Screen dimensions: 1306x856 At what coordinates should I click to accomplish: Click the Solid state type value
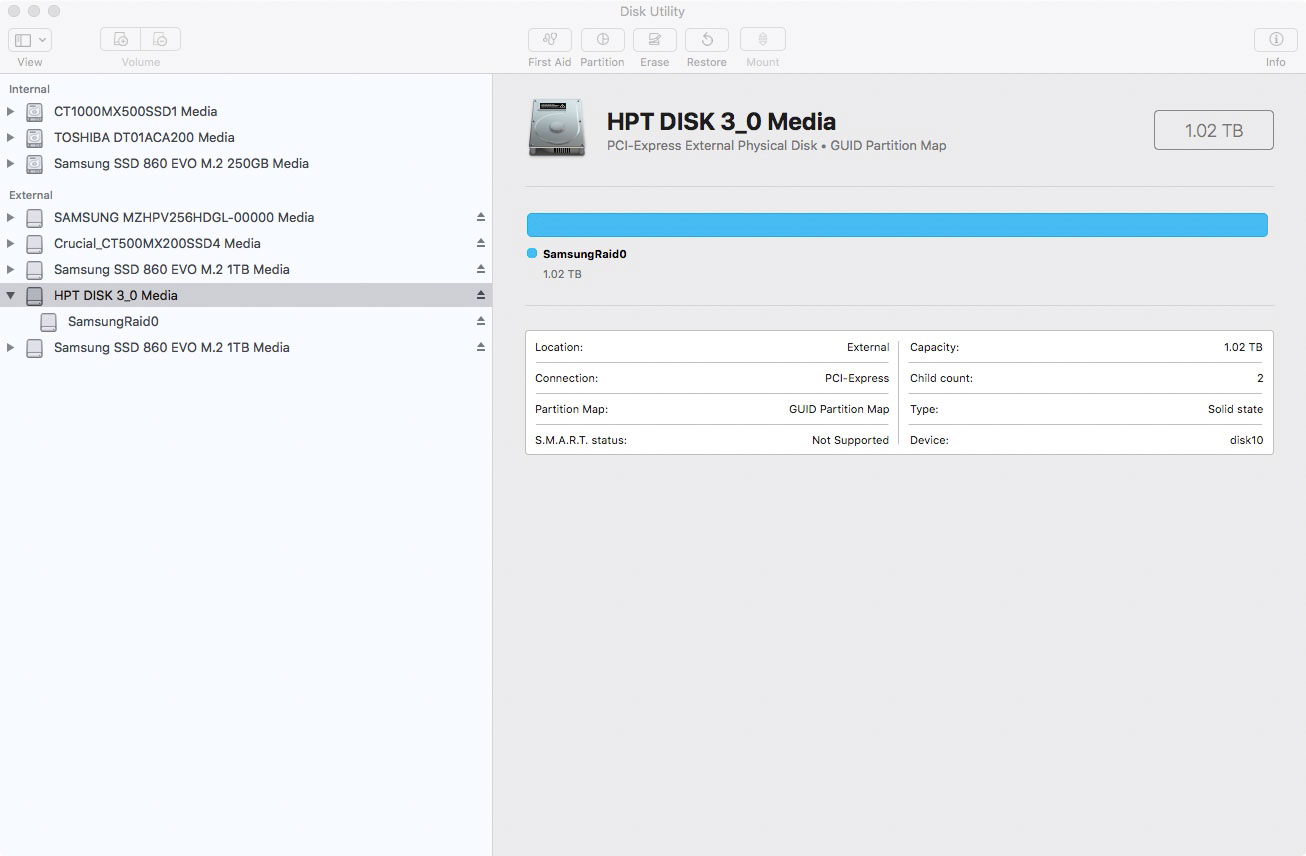click(x=1235, y=409)
